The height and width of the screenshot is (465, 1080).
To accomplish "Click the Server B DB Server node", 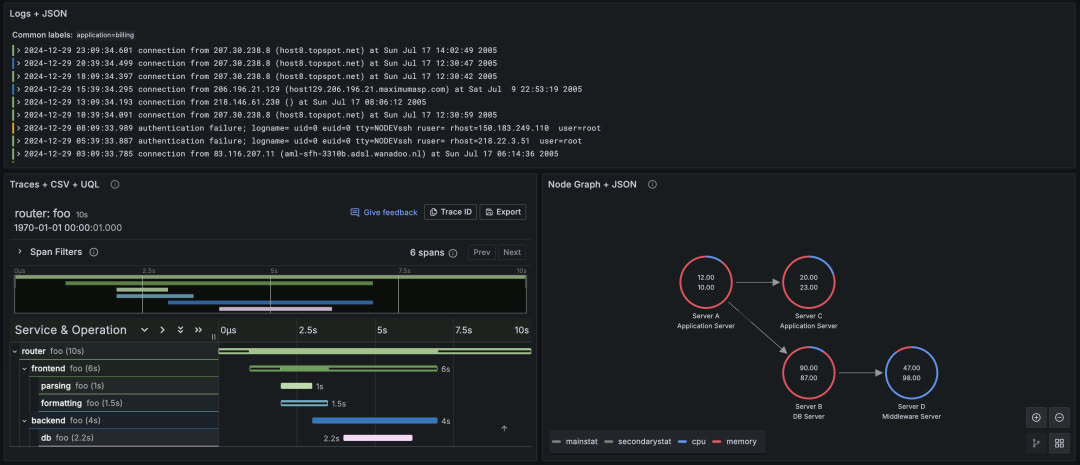I will 807,373.
